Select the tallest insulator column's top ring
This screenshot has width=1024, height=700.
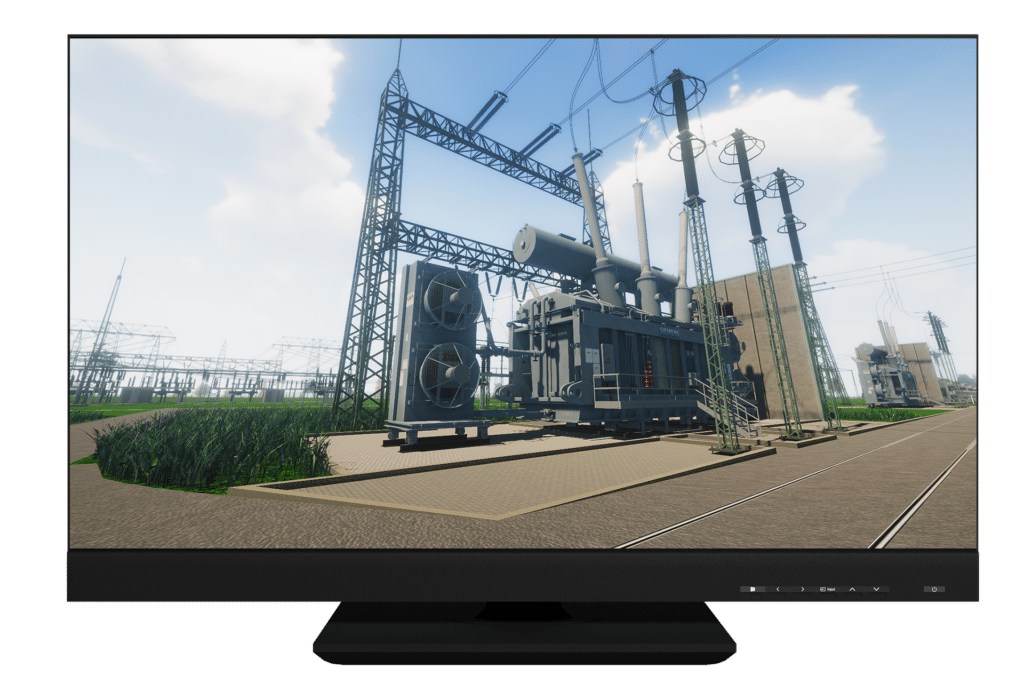pos(679,97)
